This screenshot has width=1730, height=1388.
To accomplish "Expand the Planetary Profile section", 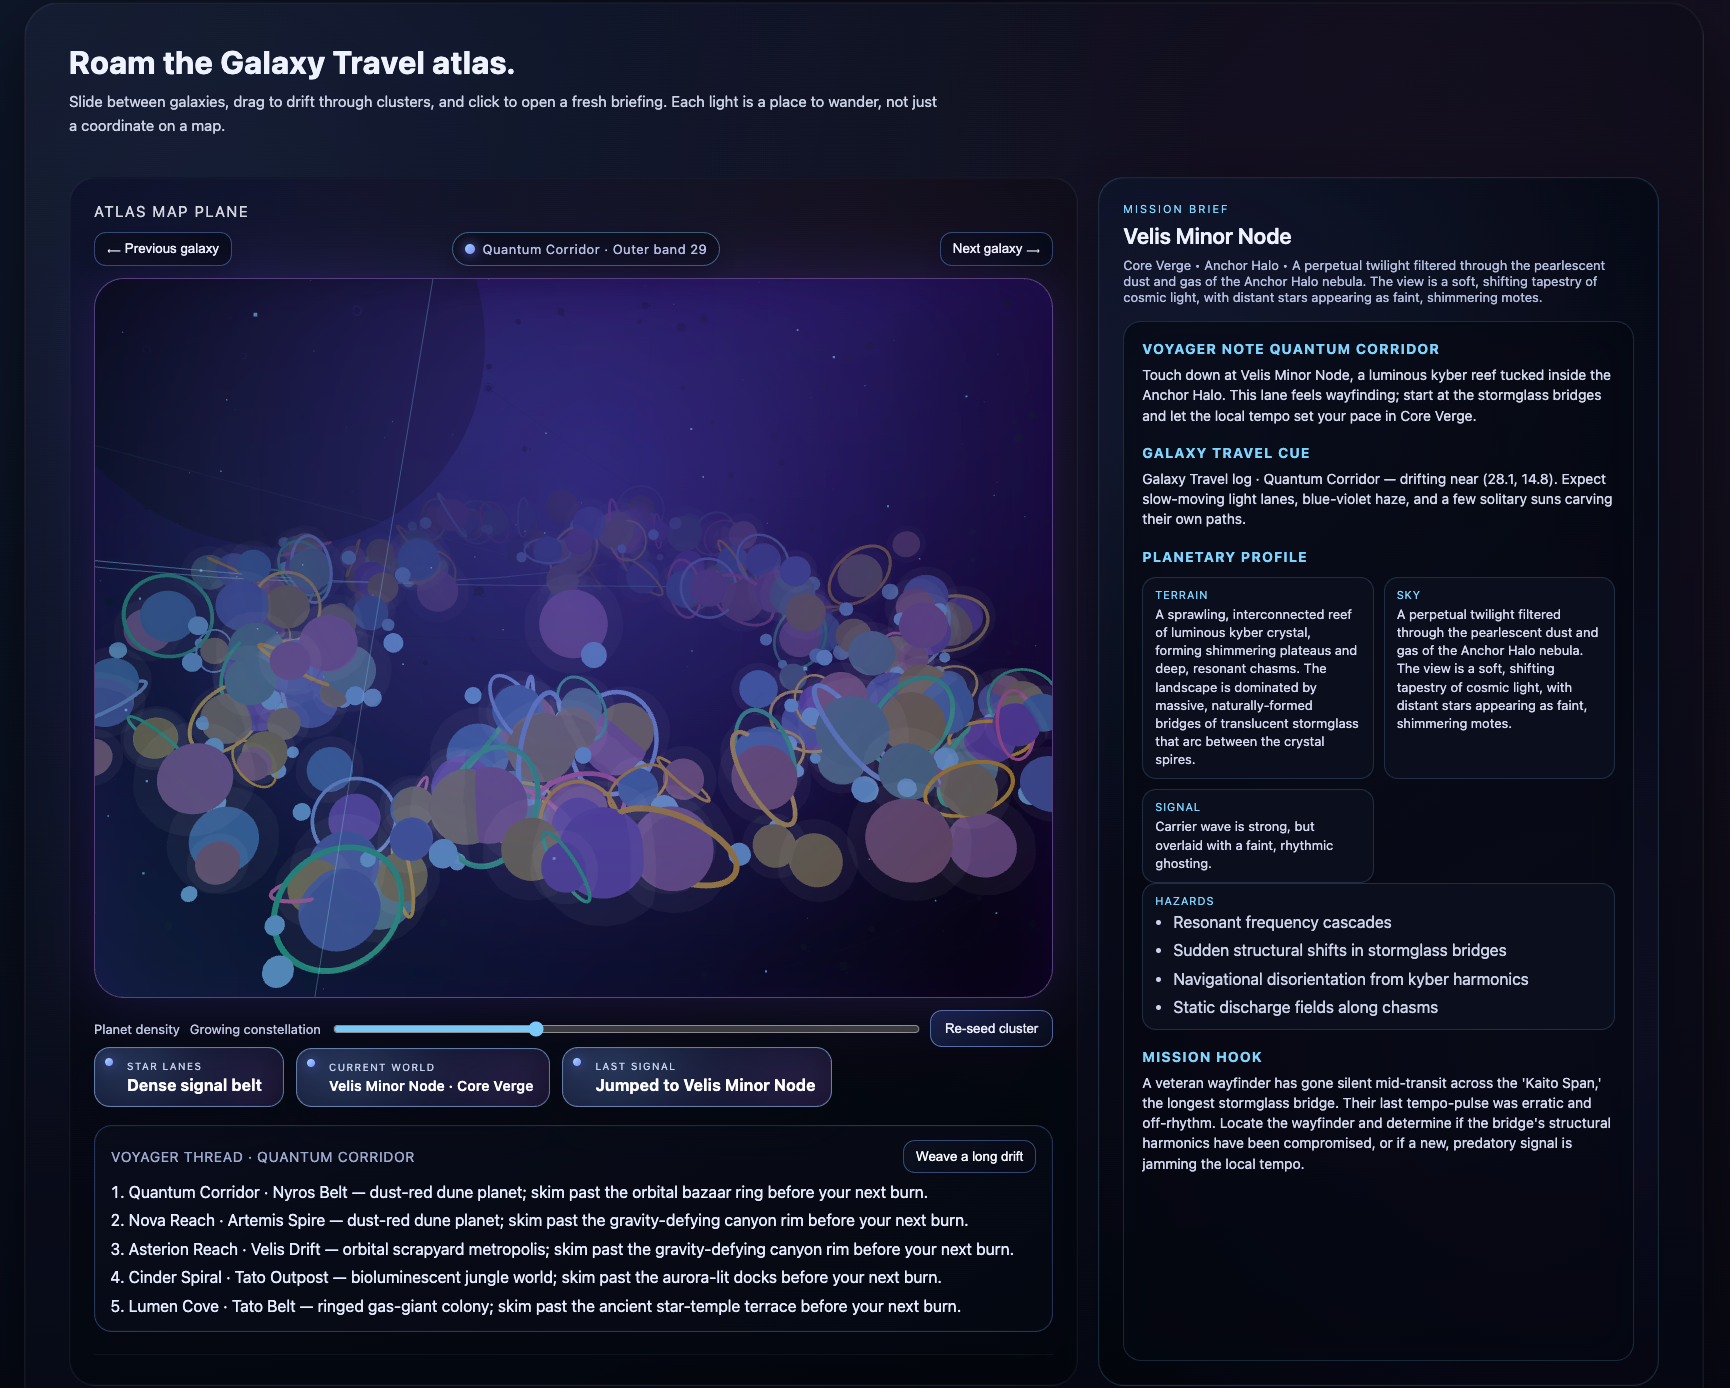I will (x=1224, y=557).
